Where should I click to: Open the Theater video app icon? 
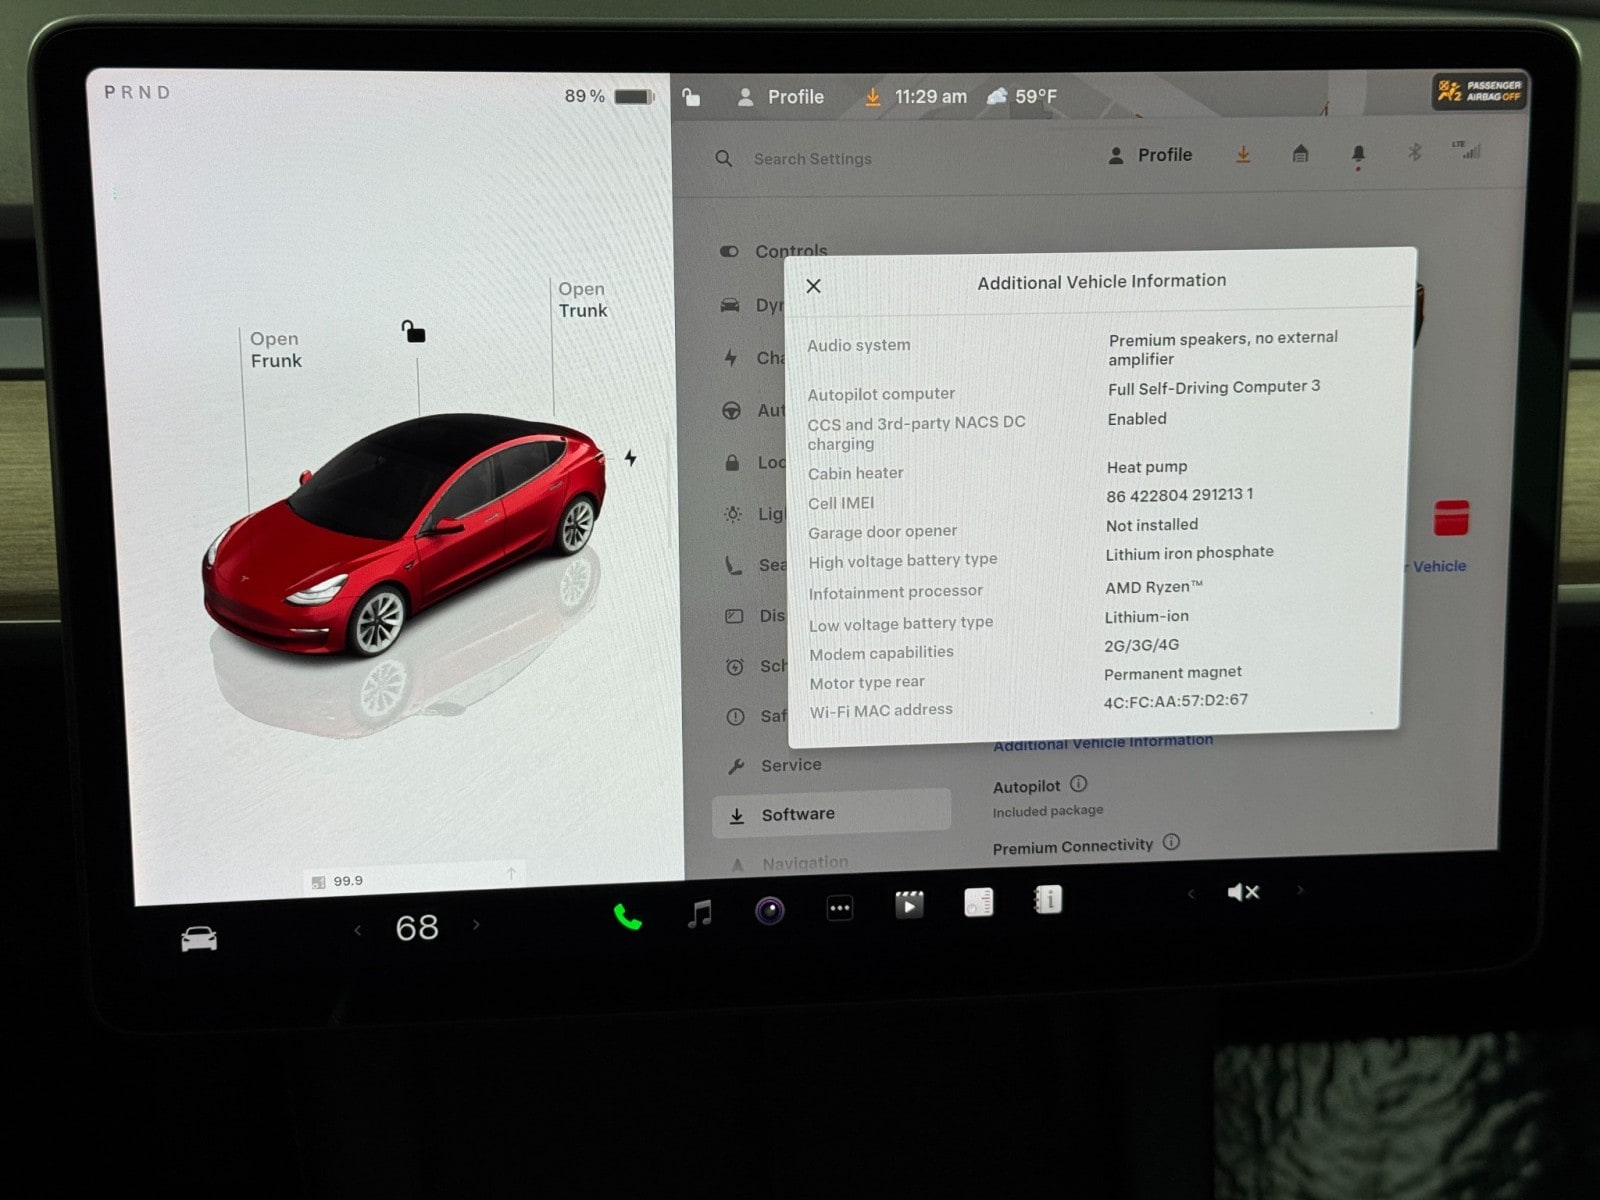pos(908,905)
